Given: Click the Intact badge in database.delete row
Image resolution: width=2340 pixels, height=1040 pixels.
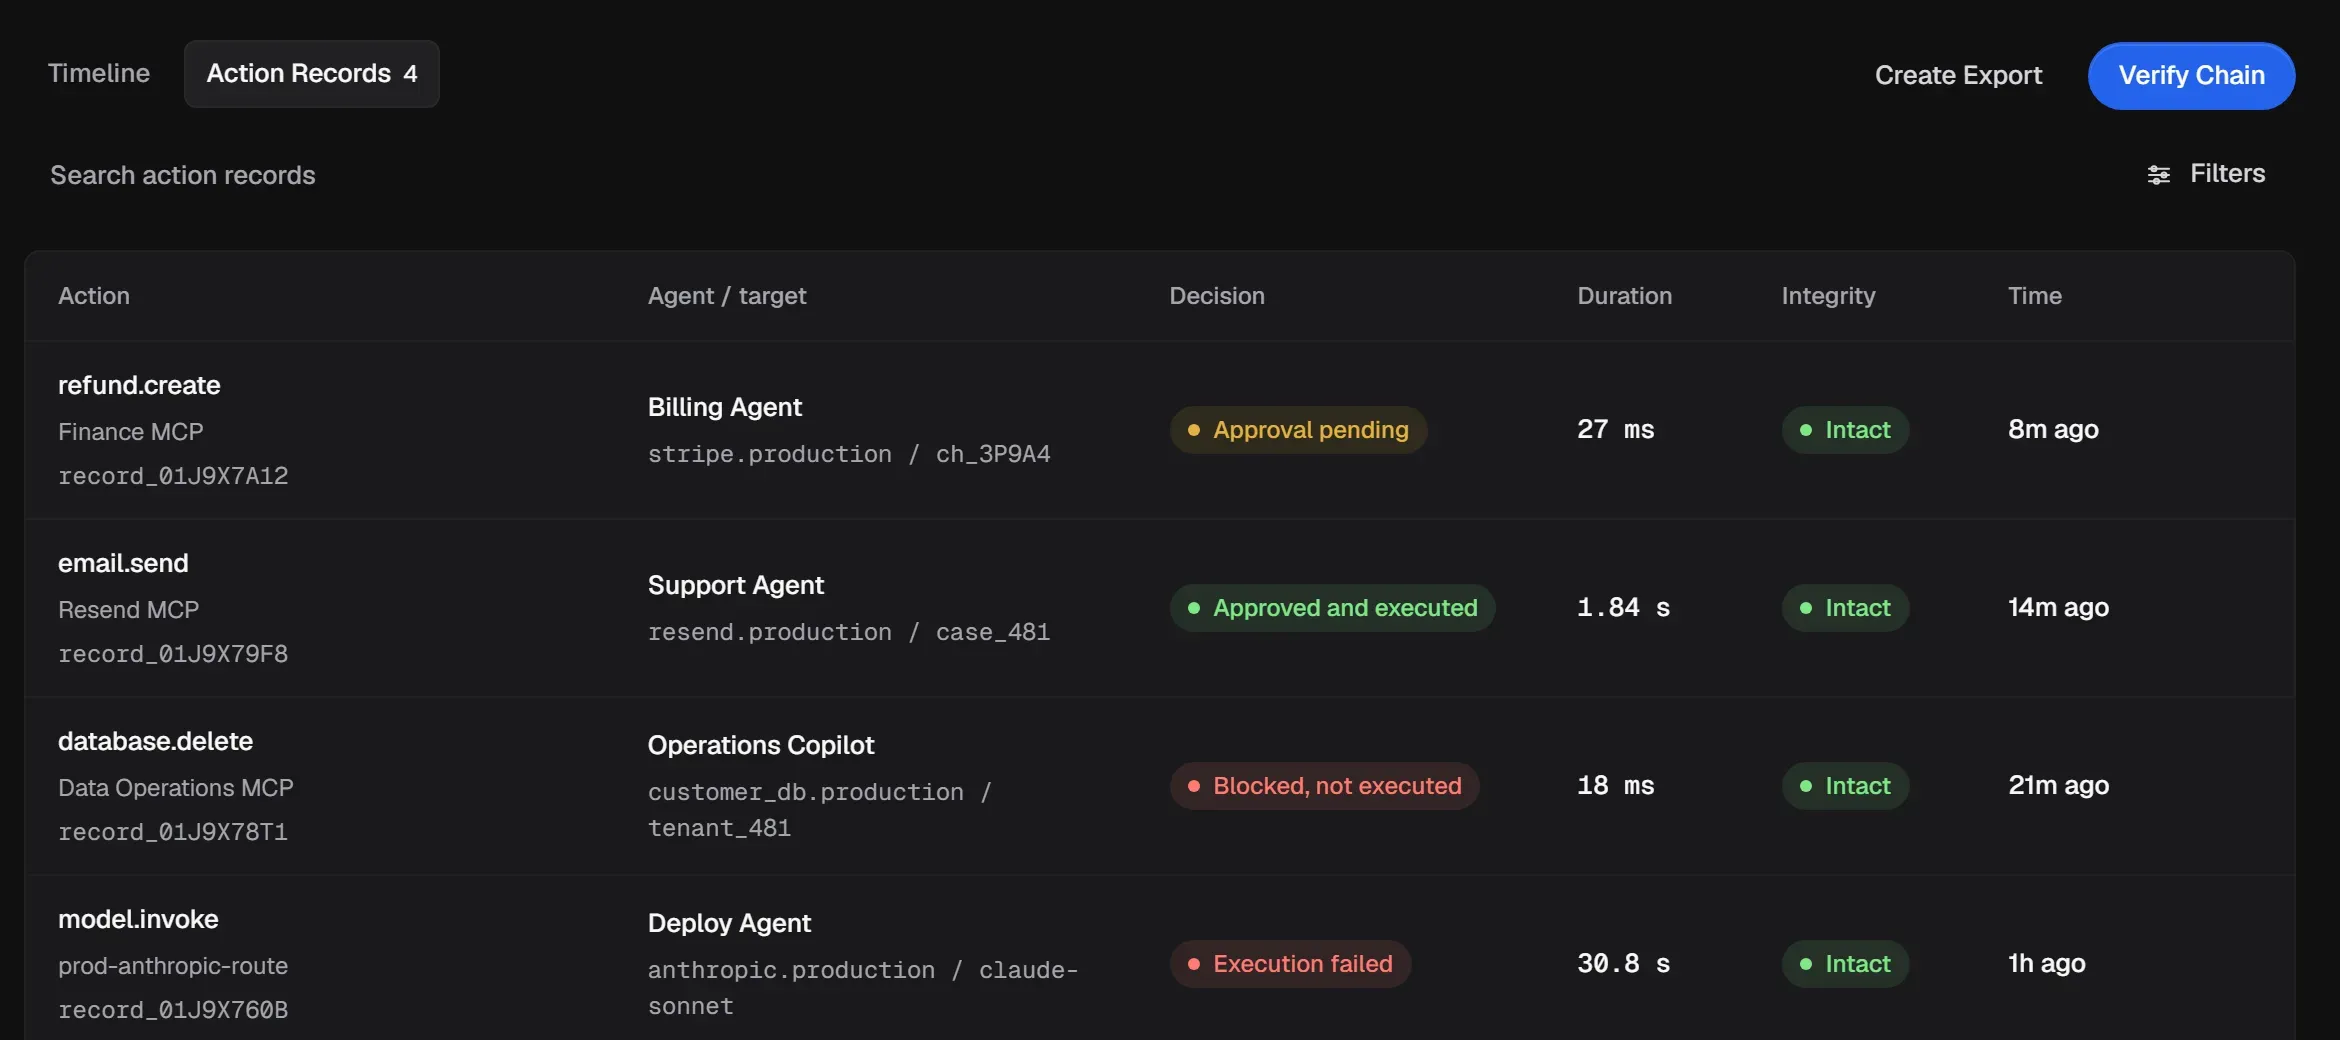Looking at the screenshot, I should (x=1845, y=786).
